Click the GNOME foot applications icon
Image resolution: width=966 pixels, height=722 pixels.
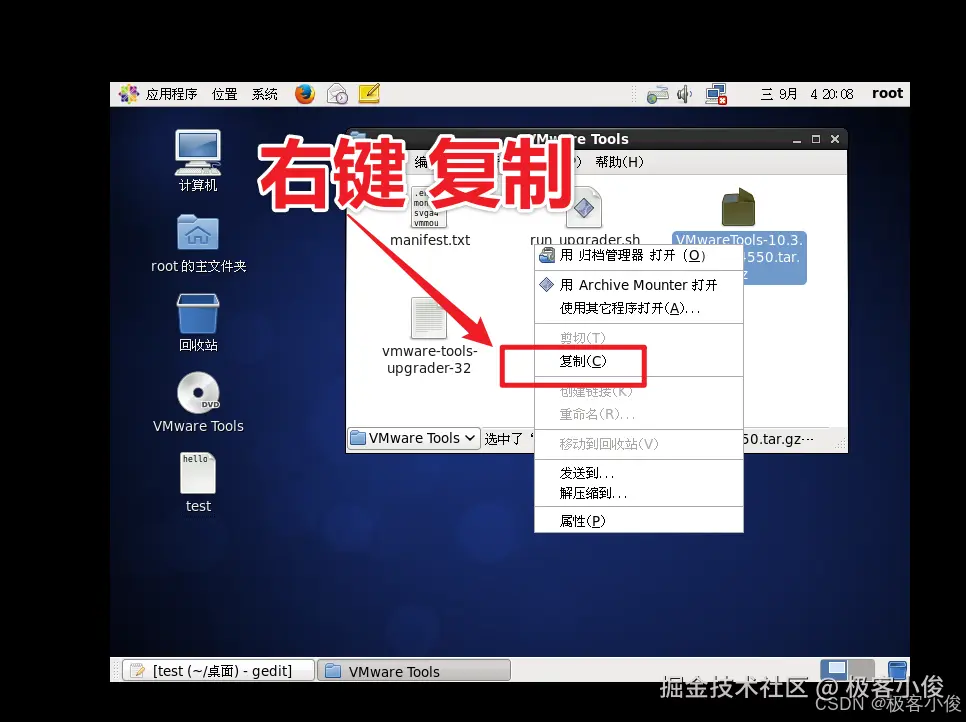coord(129,94)
